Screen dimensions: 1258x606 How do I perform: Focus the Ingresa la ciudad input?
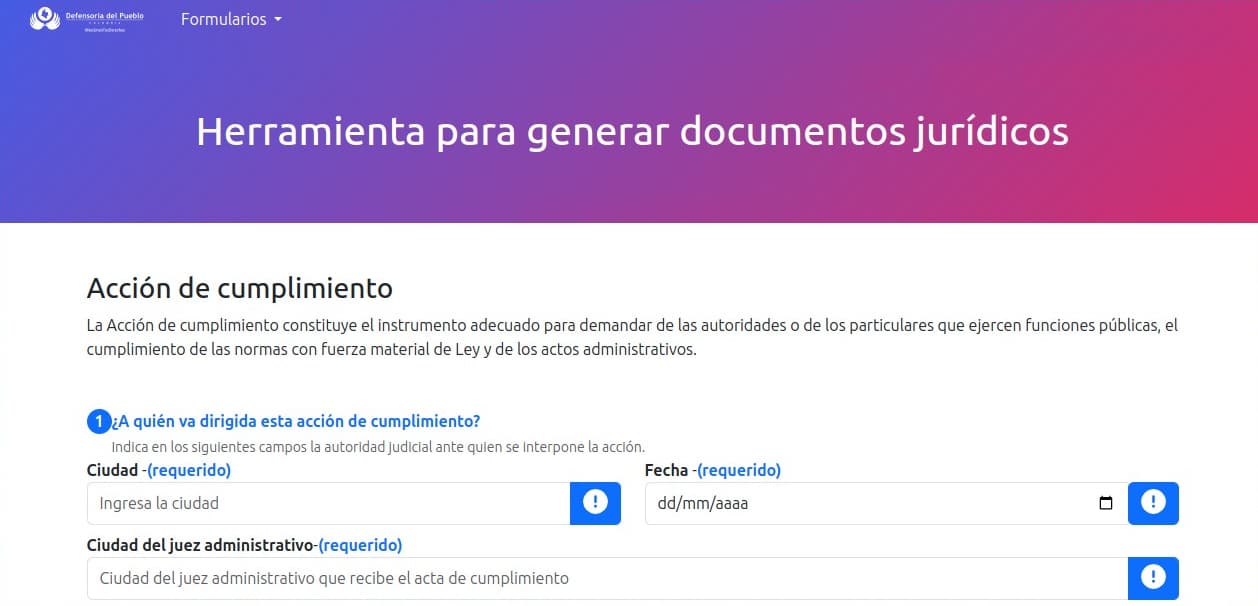[x=328, y=503]
